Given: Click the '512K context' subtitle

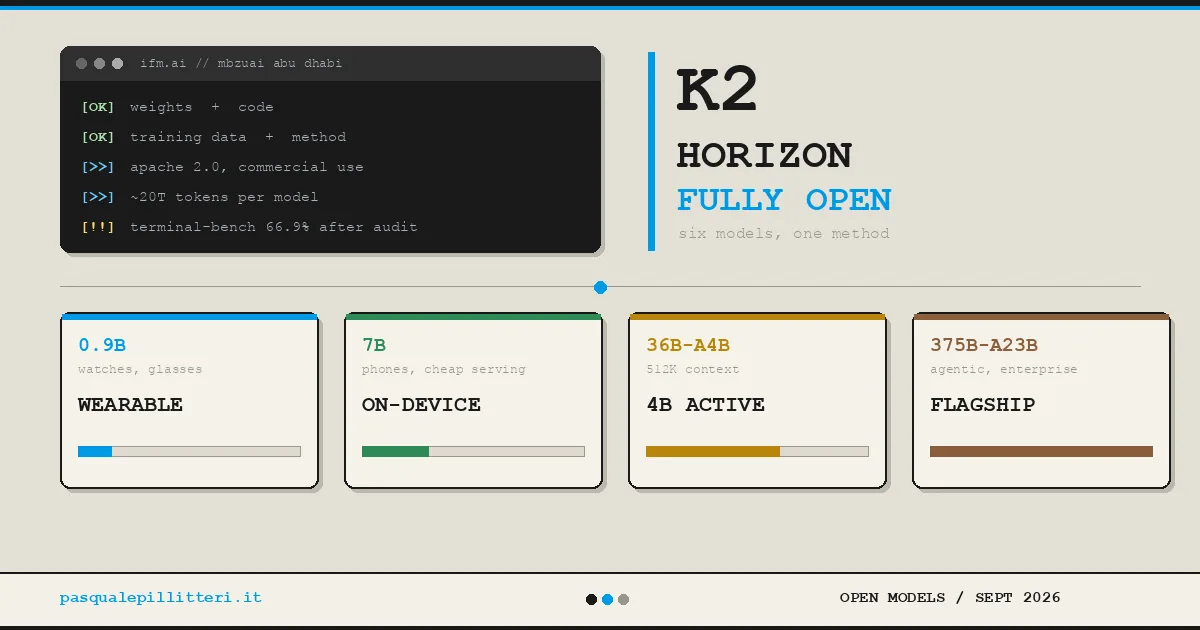Looking at the screenshot, I should pyautogui.click(x=693, y=370).
